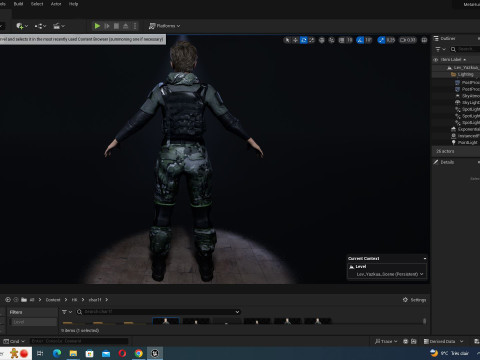Choose the Select objects cursor tool
This screenshot has width=480, height=360.
[x=287, y=40]
